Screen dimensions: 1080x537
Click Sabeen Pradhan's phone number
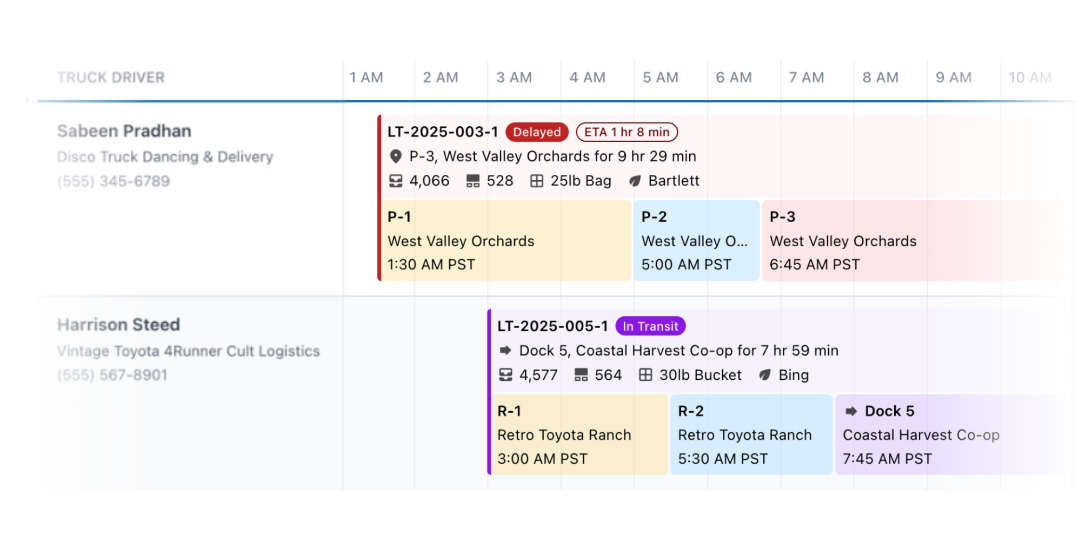pos(113,181)
